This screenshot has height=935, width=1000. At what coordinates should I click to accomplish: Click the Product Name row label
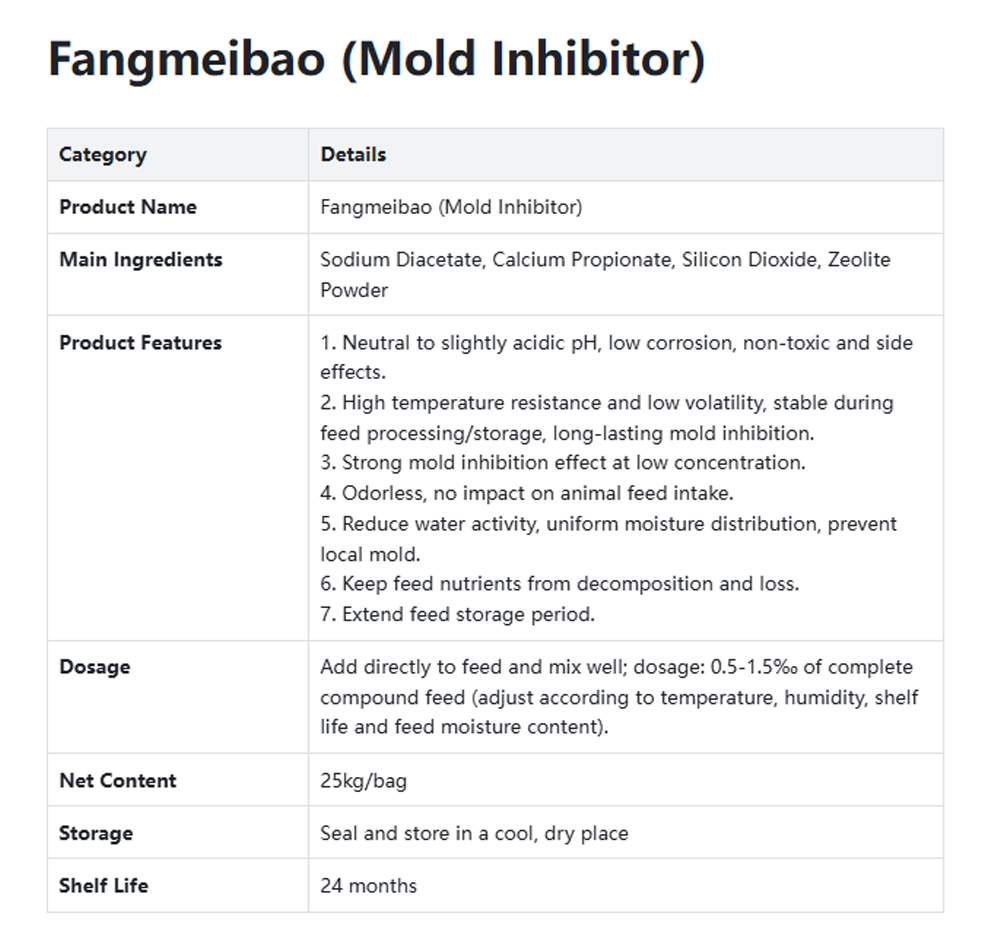point(128,207)
